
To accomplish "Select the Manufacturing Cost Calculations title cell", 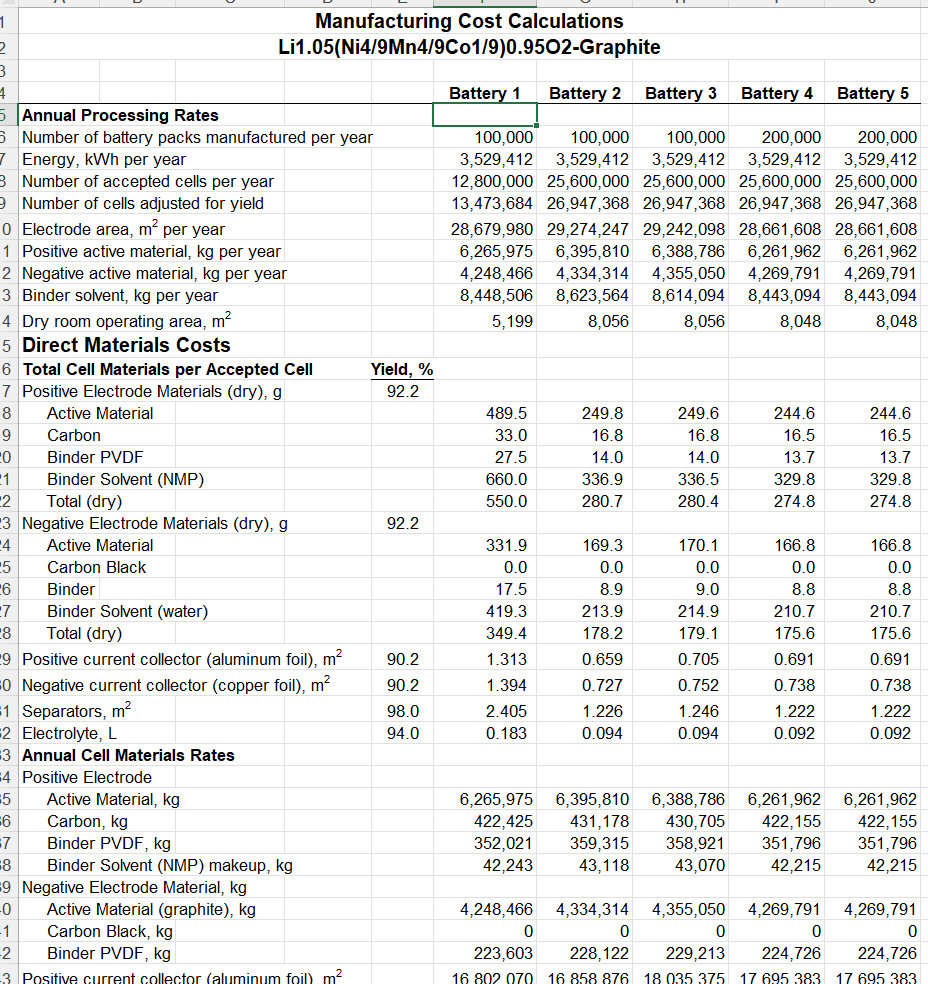I will (469, 21).
